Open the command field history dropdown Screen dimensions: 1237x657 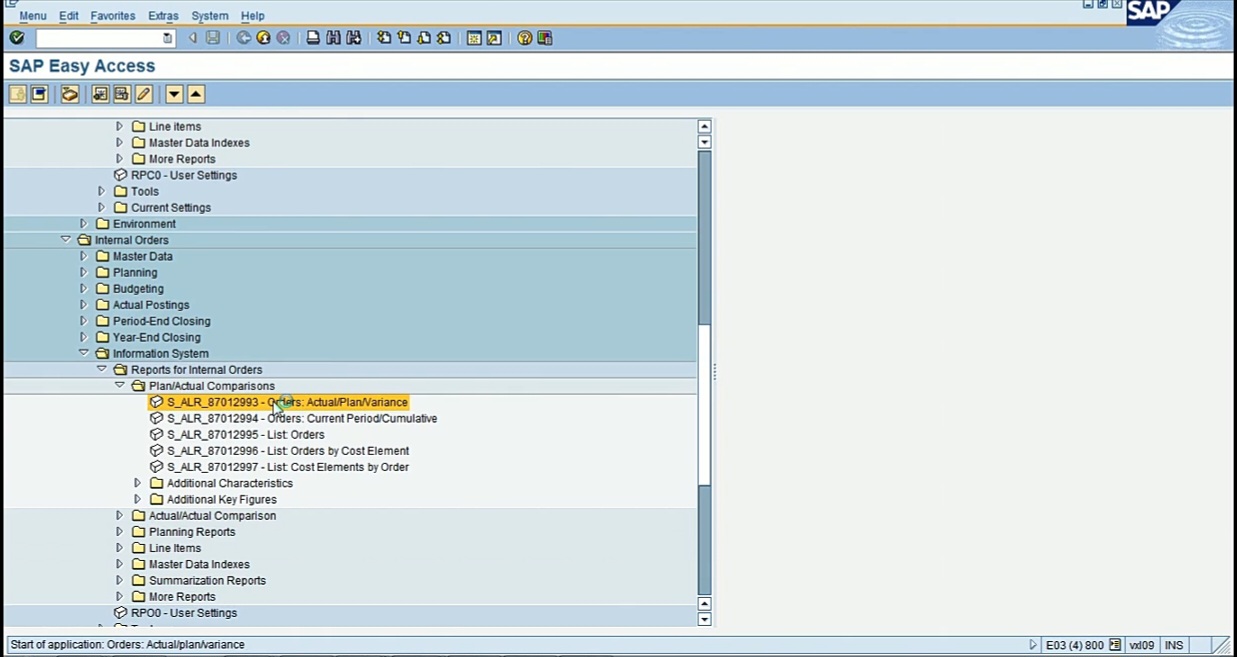[x=167, y=38]
